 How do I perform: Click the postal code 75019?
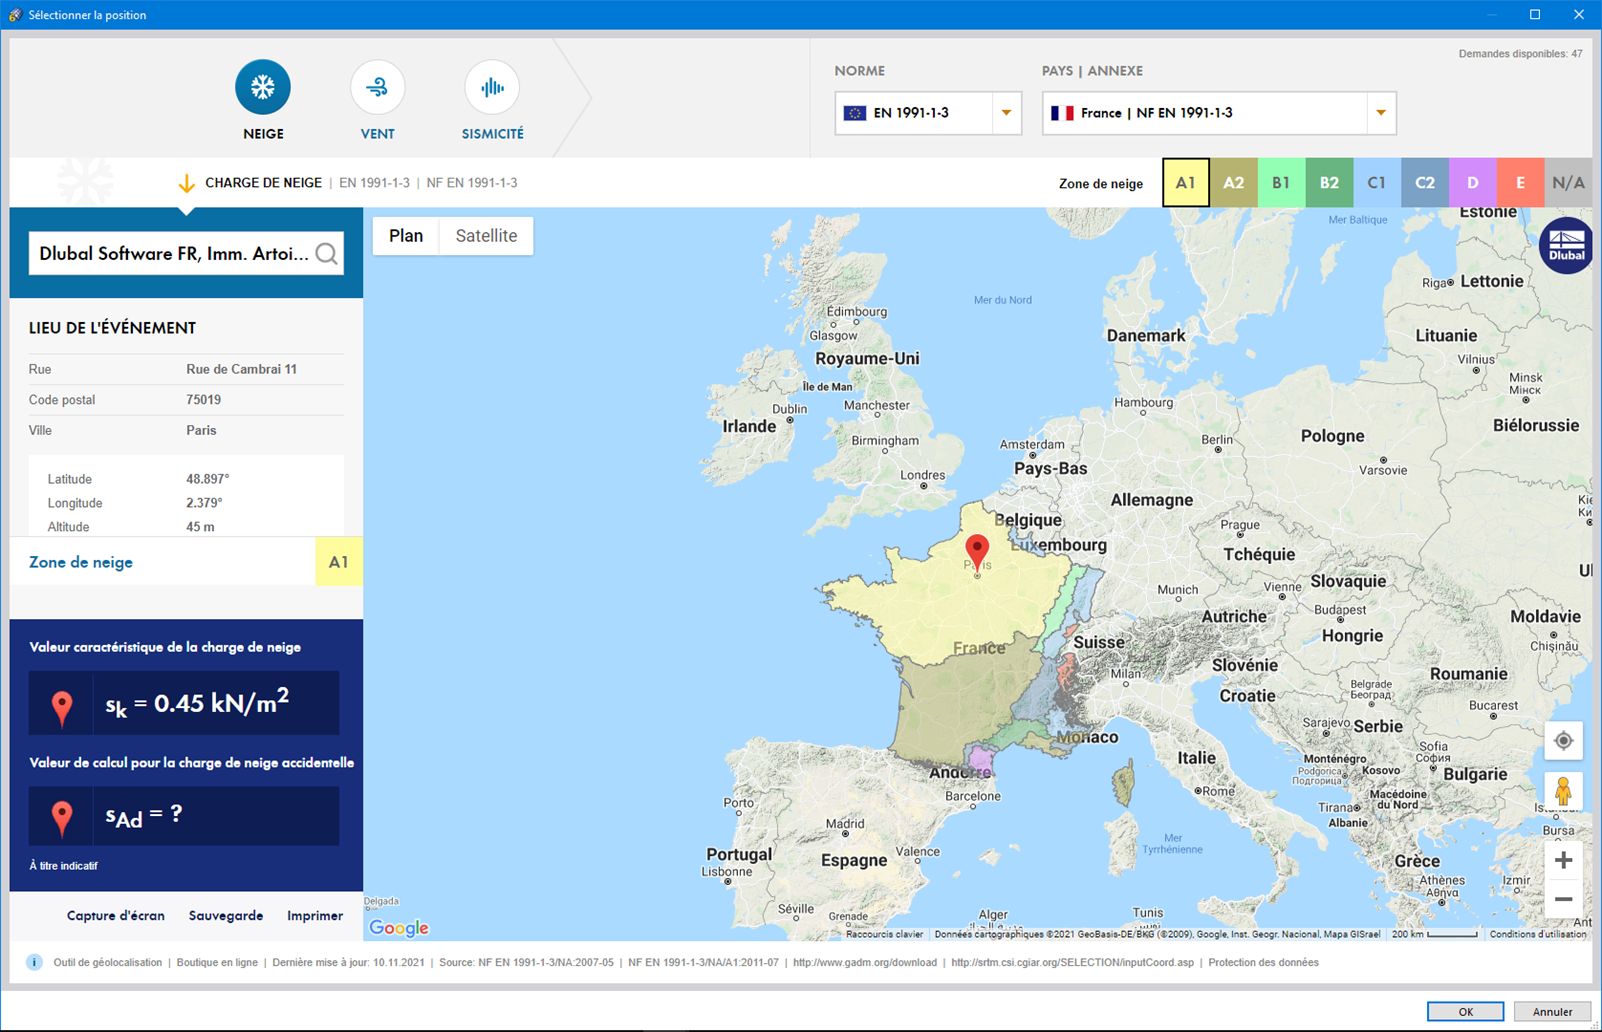pos(203,400)
